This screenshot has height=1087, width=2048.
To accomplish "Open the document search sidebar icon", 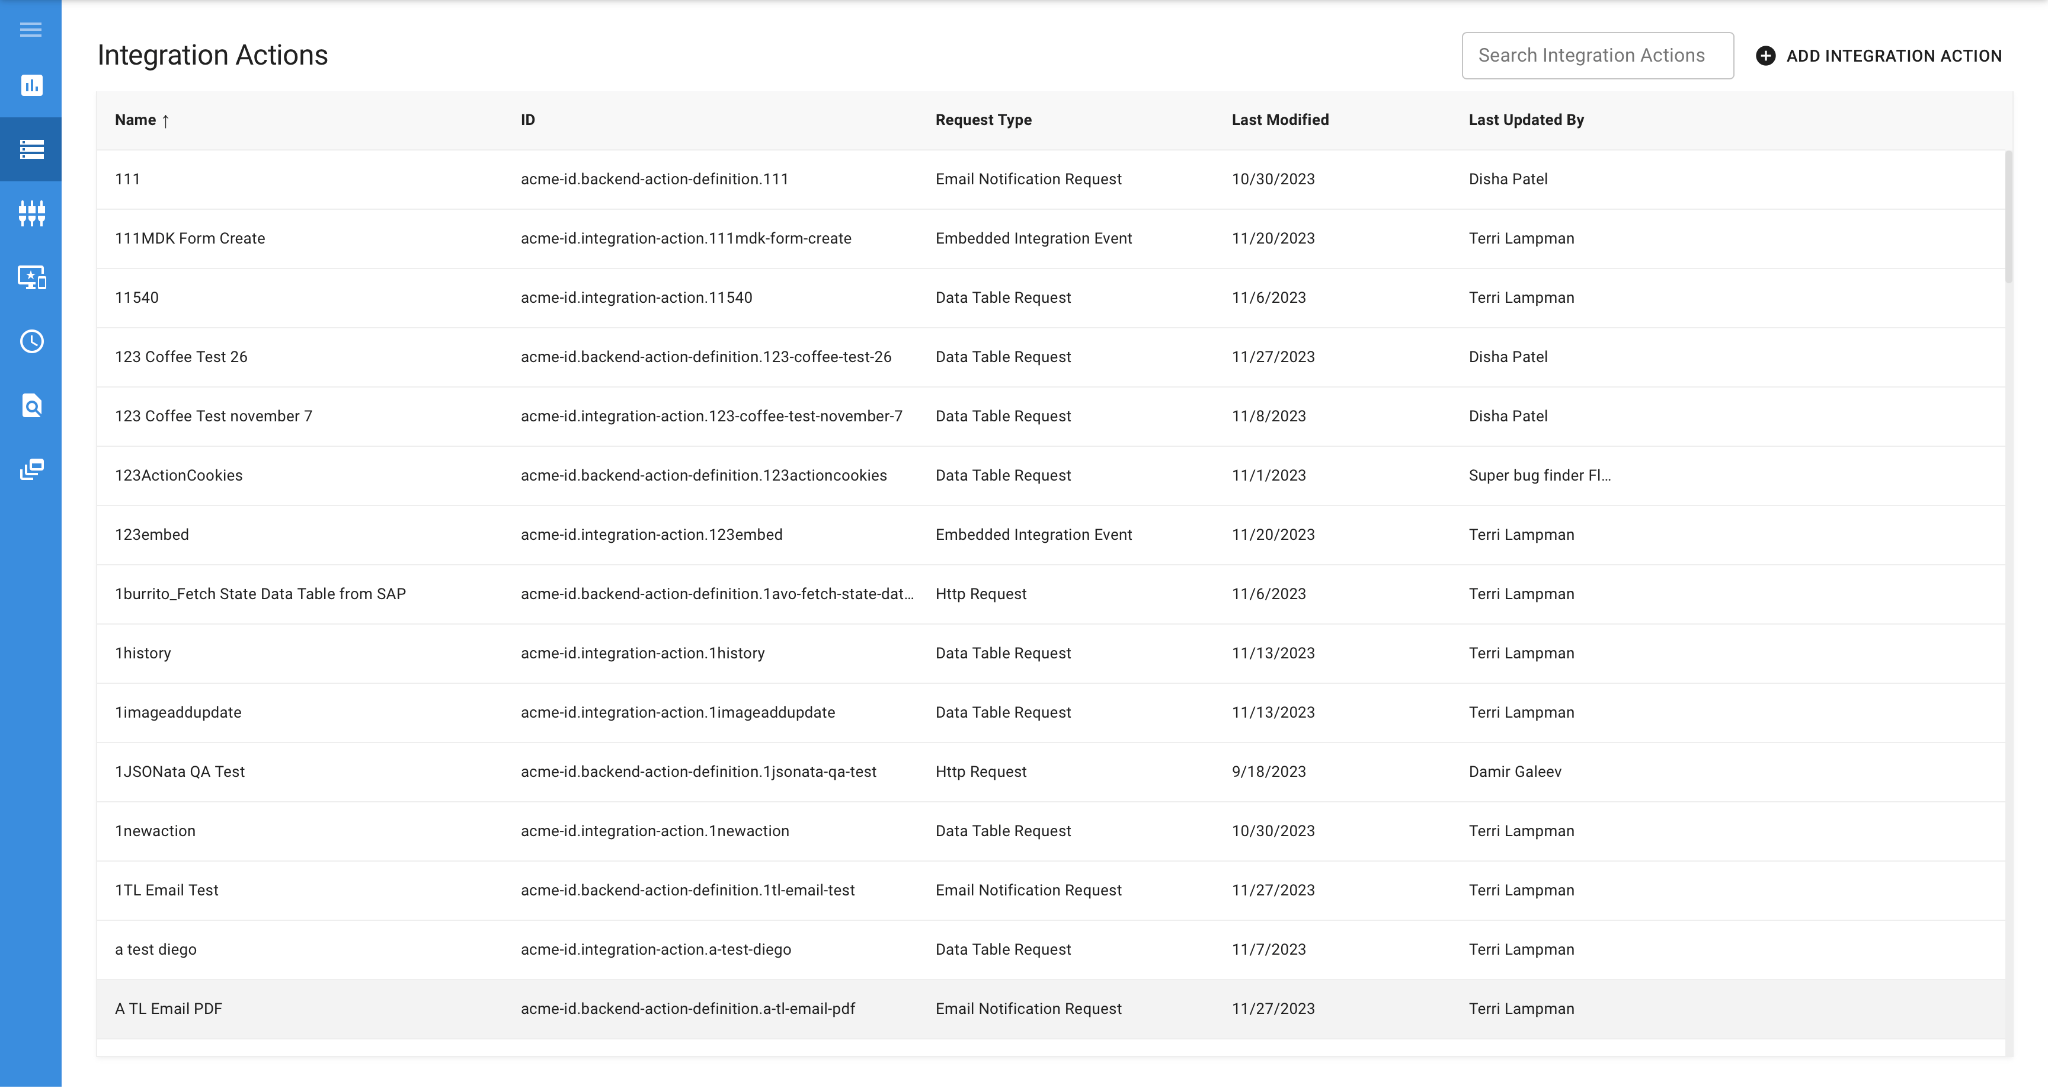I will (x=31, y=406).
